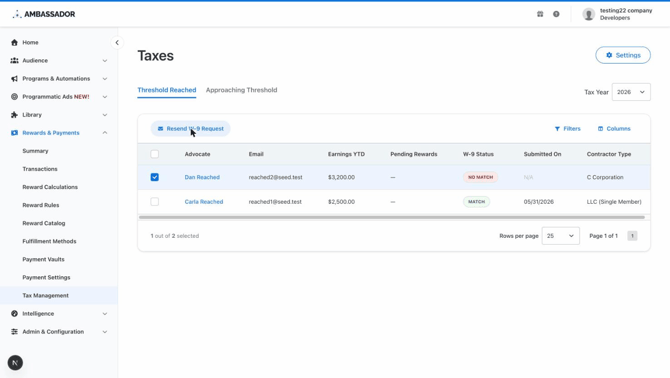Open Carla Reached advocate link
Viewport: 670px width, 378px height.
[x=204, y=202]
